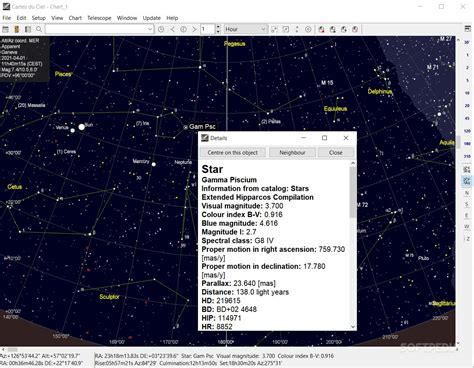Face the south horizon with S button
The width and height of the screenshot is (474, 368).
467,204
